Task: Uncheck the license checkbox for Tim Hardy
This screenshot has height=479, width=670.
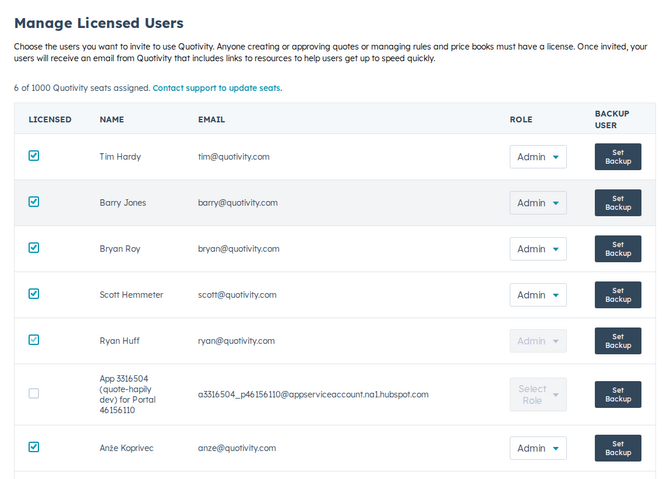Action: click(x=34, y=156)
